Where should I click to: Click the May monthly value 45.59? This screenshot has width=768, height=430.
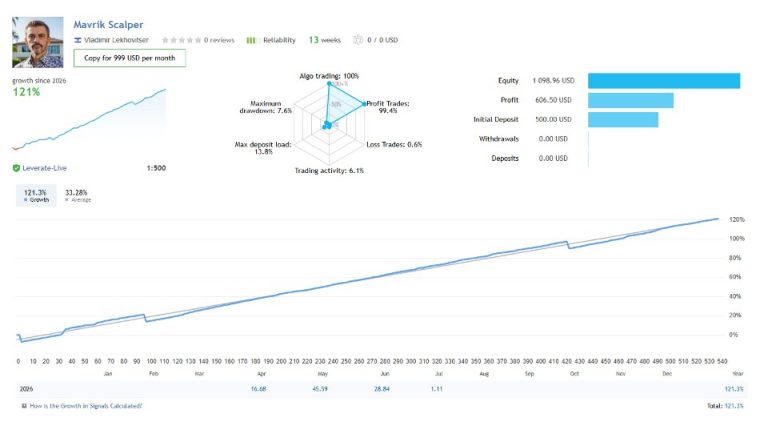(x=320, y=389)
